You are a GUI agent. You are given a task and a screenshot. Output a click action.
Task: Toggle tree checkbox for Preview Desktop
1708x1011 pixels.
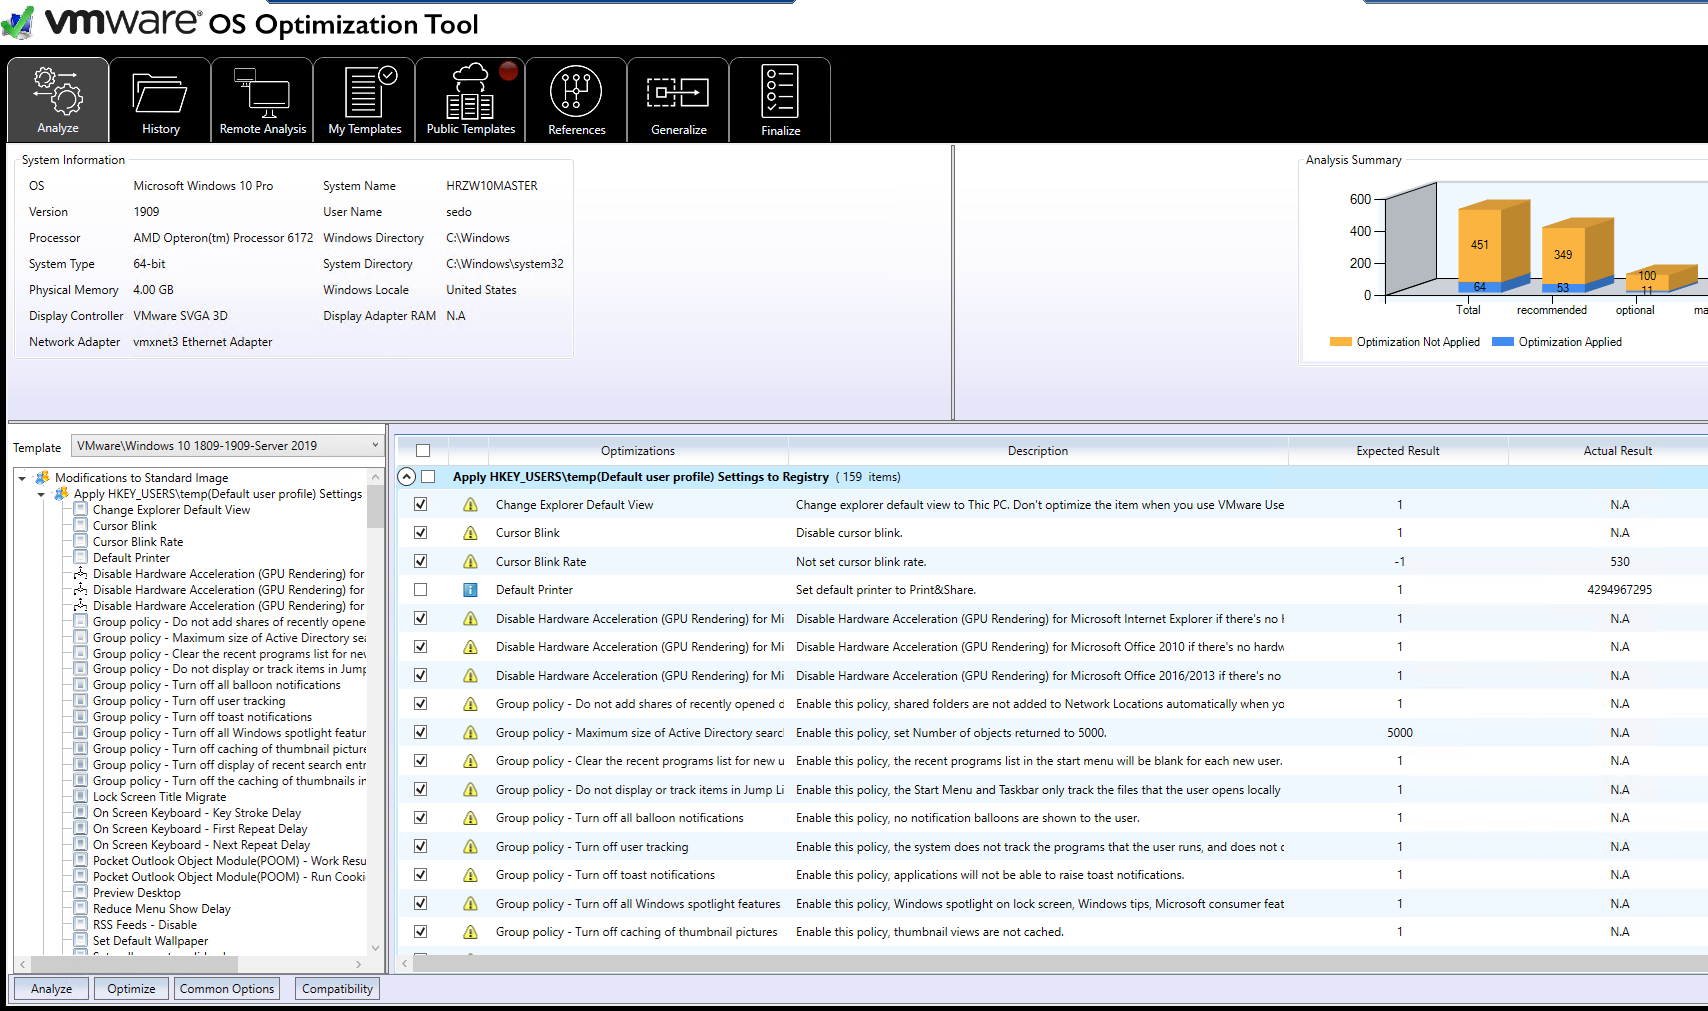click(81, 893)
